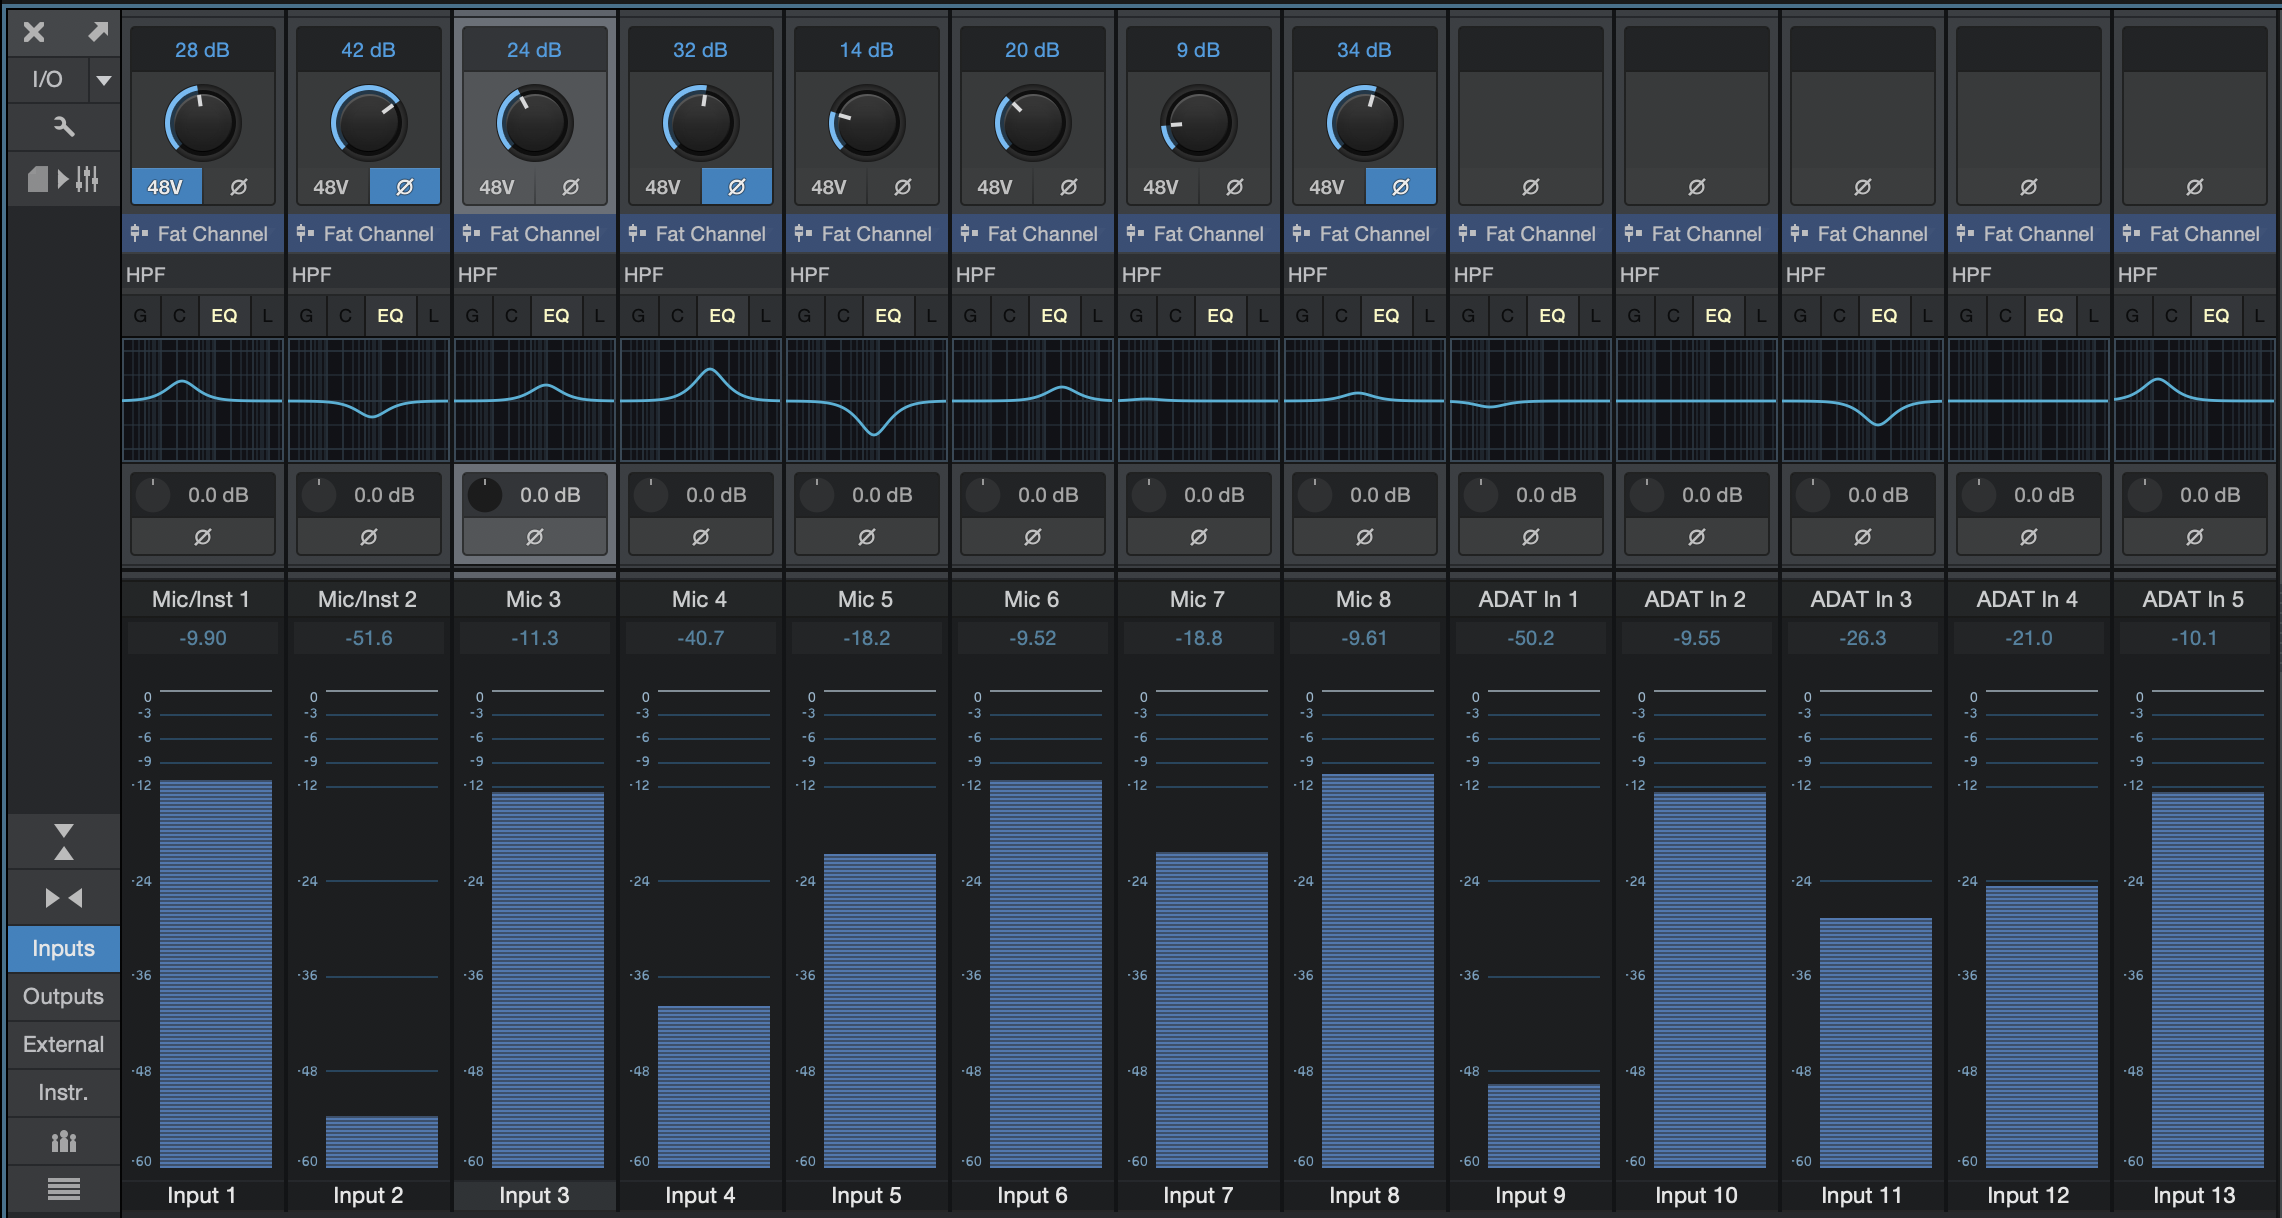Enable 48V phantom power on Mic/Inst 1
The image size is (2282, 1218).
(166, 185)
